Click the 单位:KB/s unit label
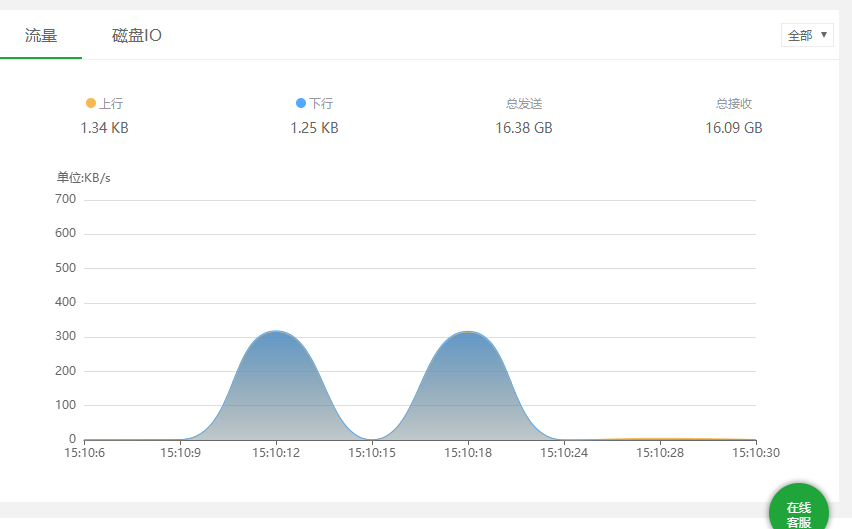 click(84, 177)
